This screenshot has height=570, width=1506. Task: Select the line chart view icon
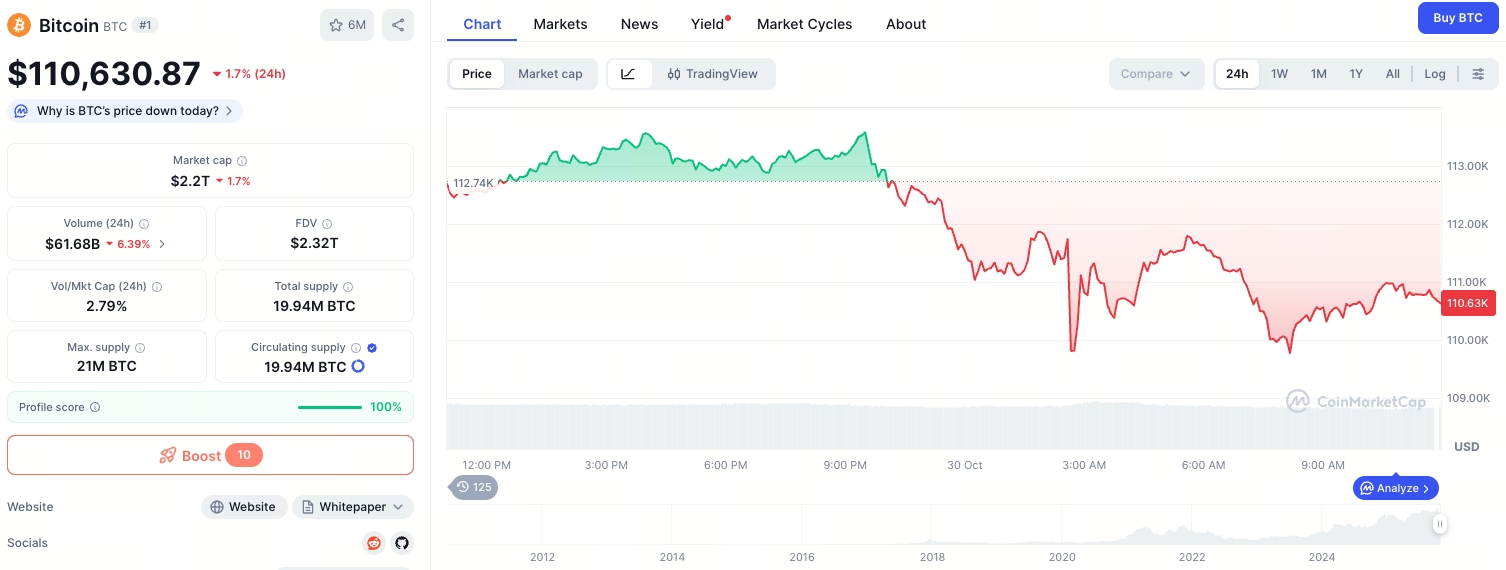coord(629,74)
